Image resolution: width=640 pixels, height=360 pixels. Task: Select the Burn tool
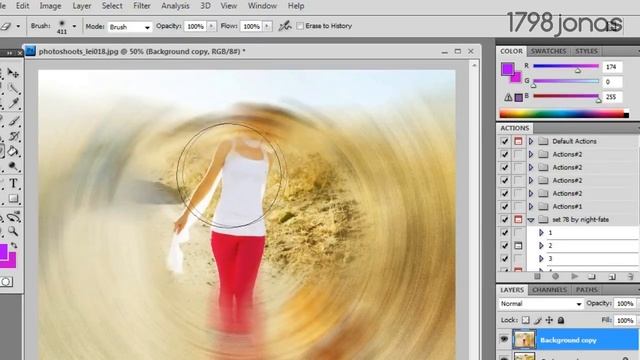coord(13,167)
